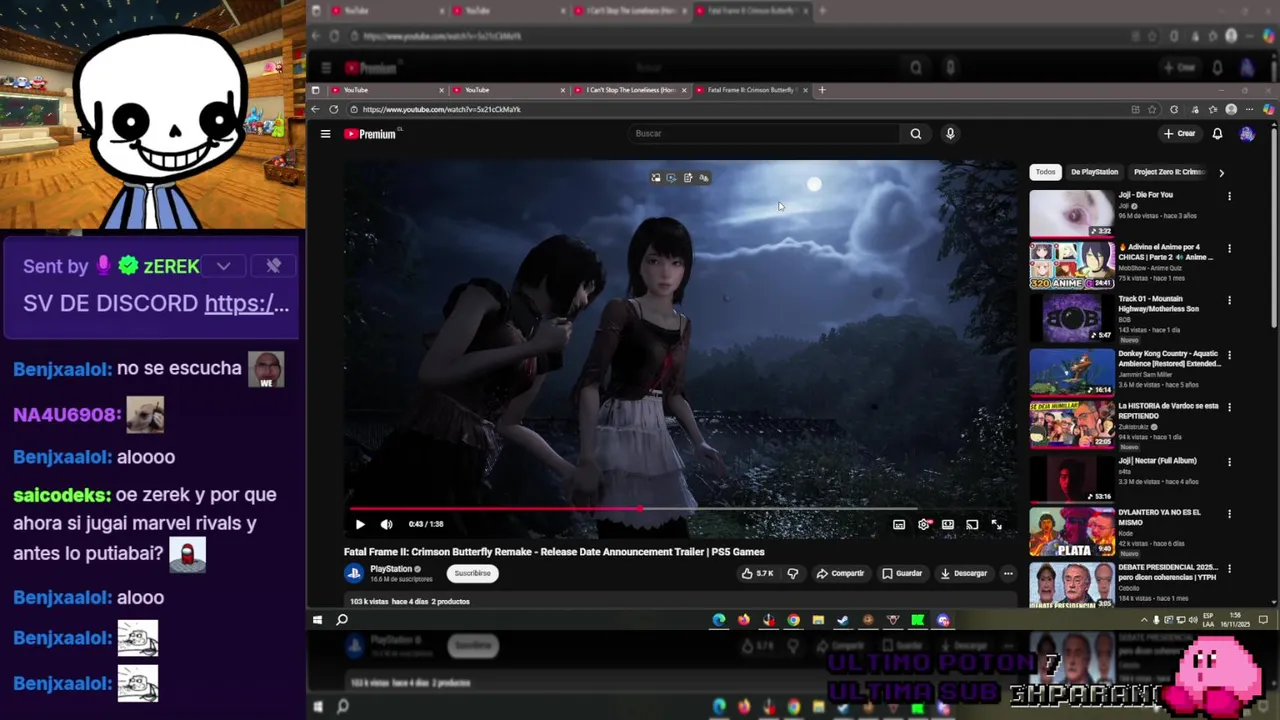Switch to the Fatal Frame II browser tab
Screen dimensions: 1280x720
[752, 90]
